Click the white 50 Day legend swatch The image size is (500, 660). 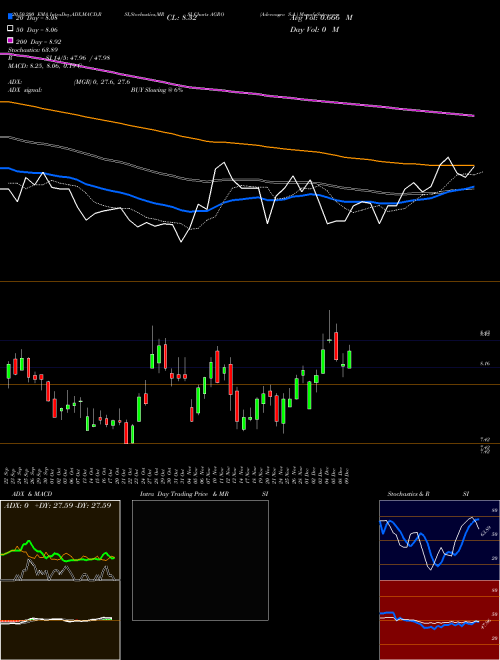pyautogui.click(x=10, y=29)
